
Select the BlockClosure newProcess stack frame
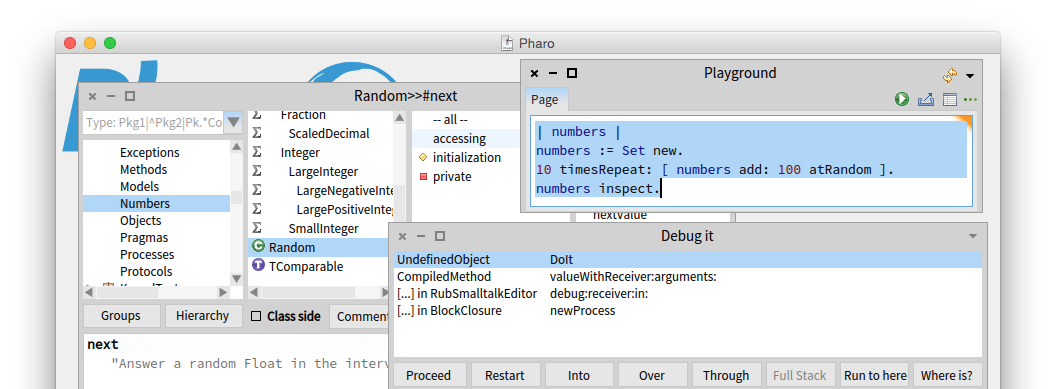click(688, 310)
